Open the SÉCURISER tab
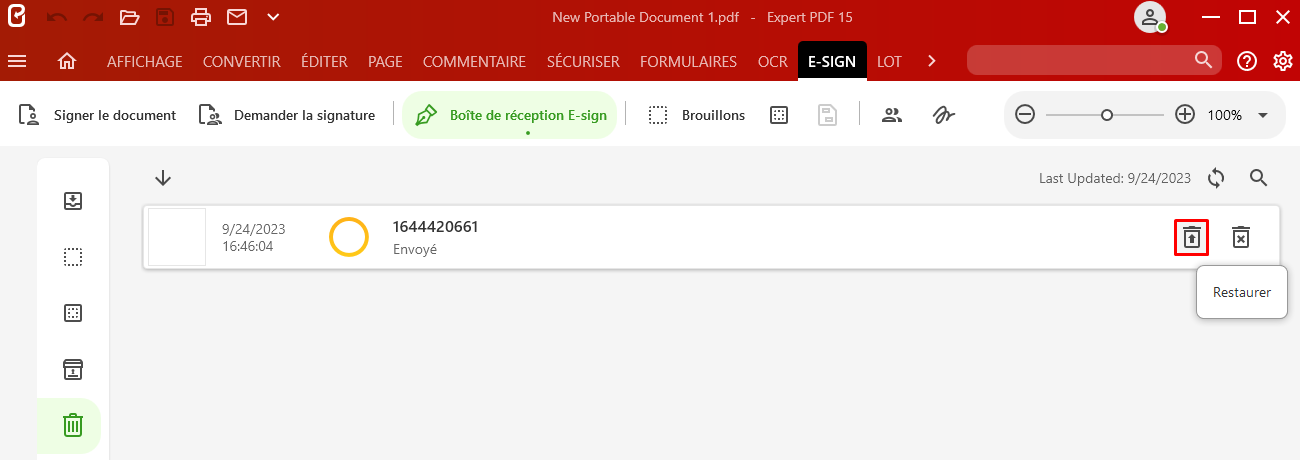1300x460 pixels. click(x=583, y=61)
